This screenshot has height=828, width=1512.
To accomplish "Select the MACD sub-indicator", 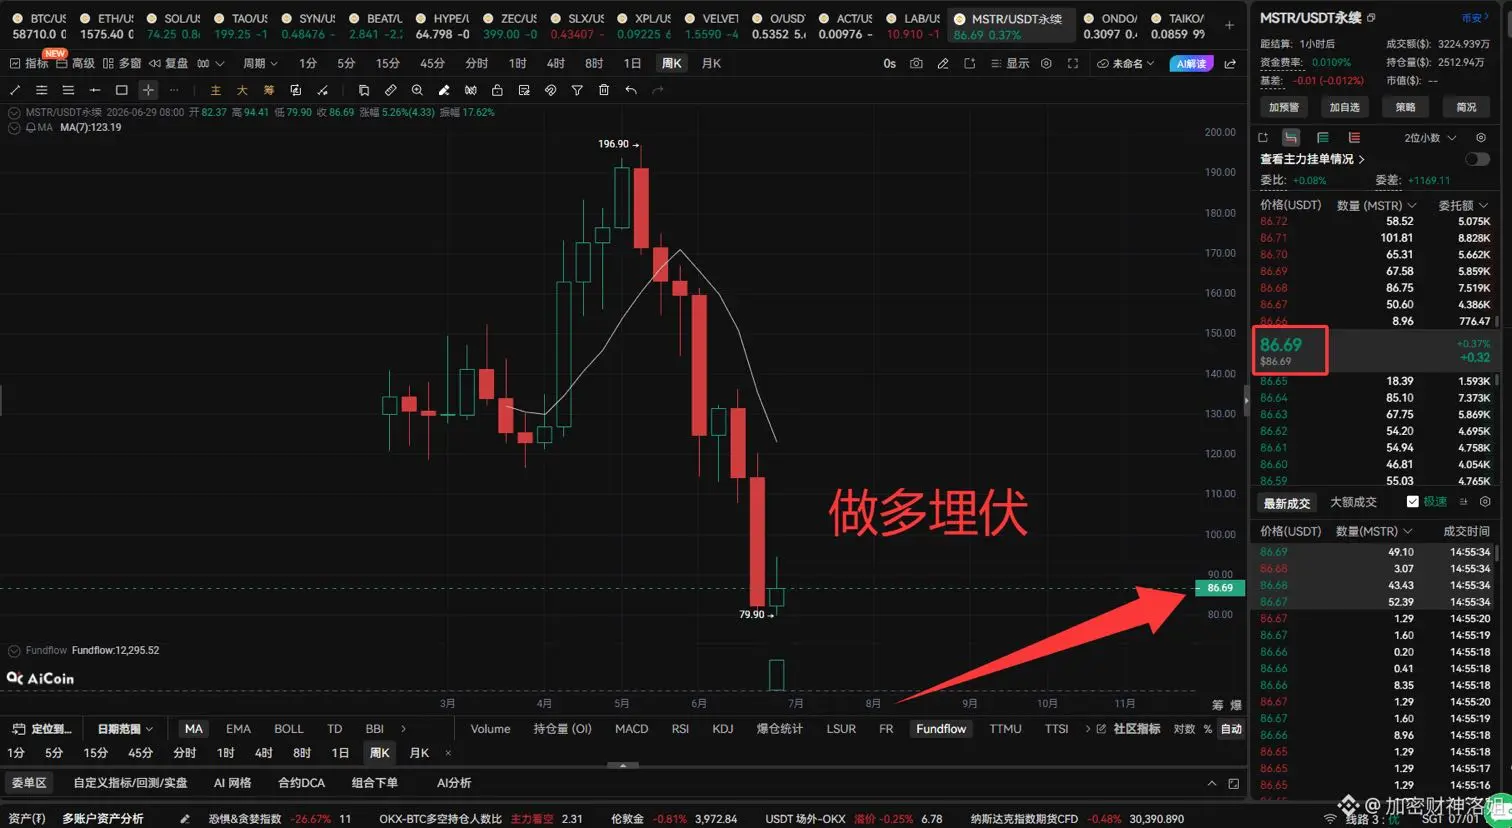I will [631, 729].
